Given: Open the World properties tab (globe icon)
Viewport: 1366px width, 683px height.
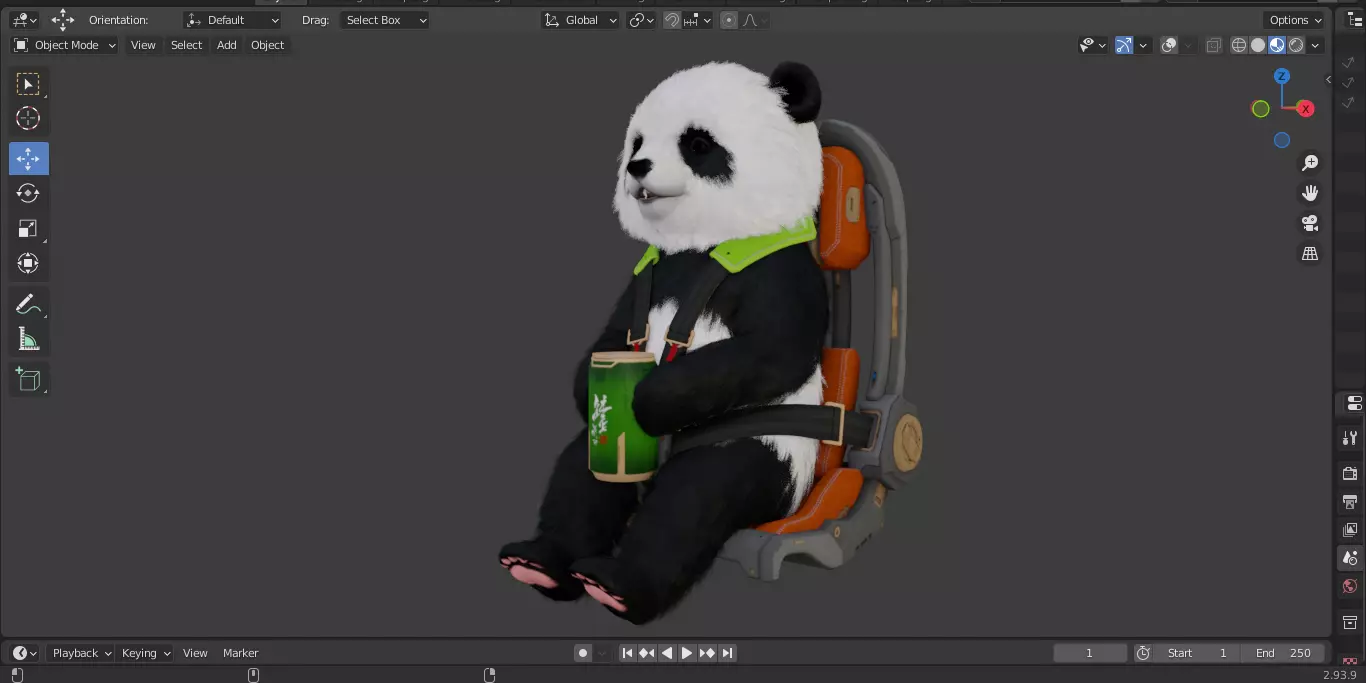Looking at the screenshot, I should tap(1350, 586).
